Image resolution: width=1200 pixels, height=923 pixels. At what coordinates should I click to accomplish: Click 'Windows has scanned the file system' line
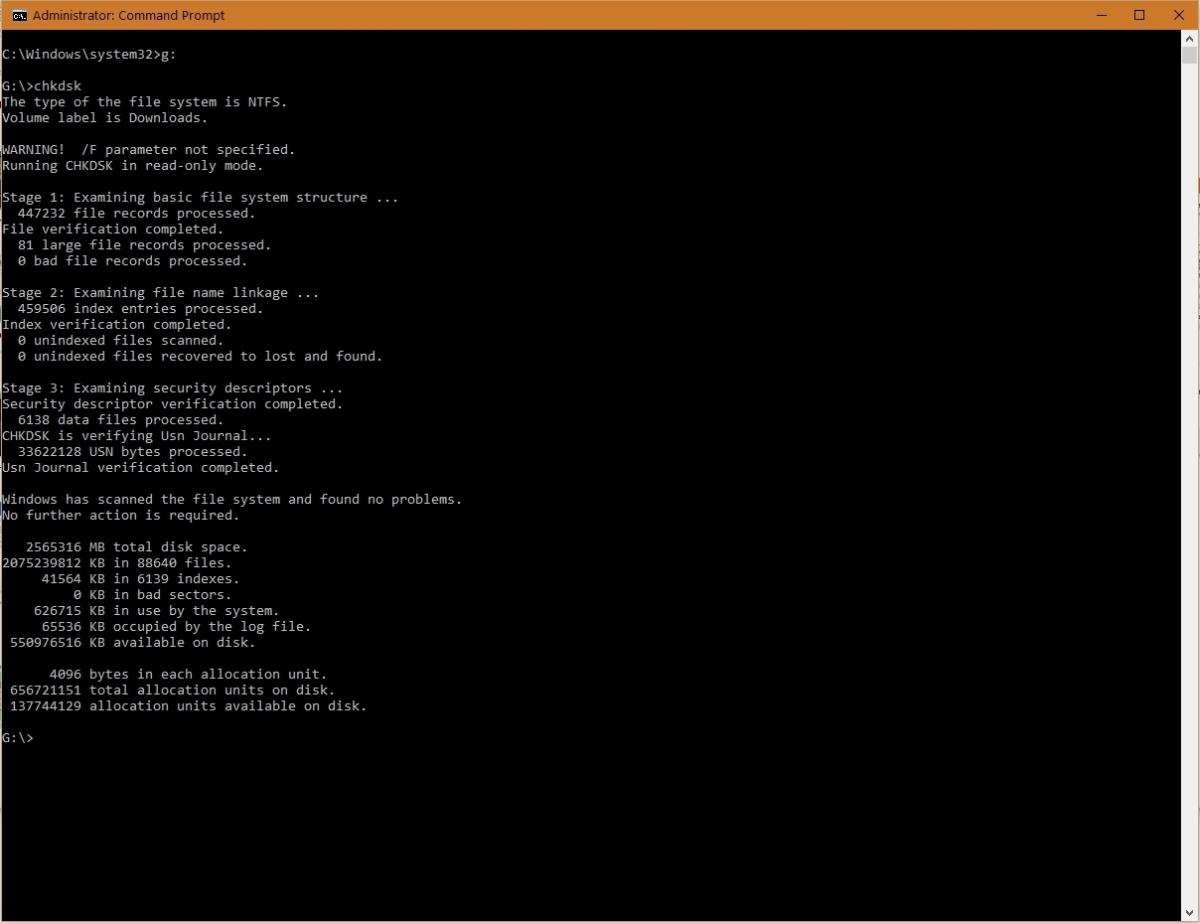point(232,499)
